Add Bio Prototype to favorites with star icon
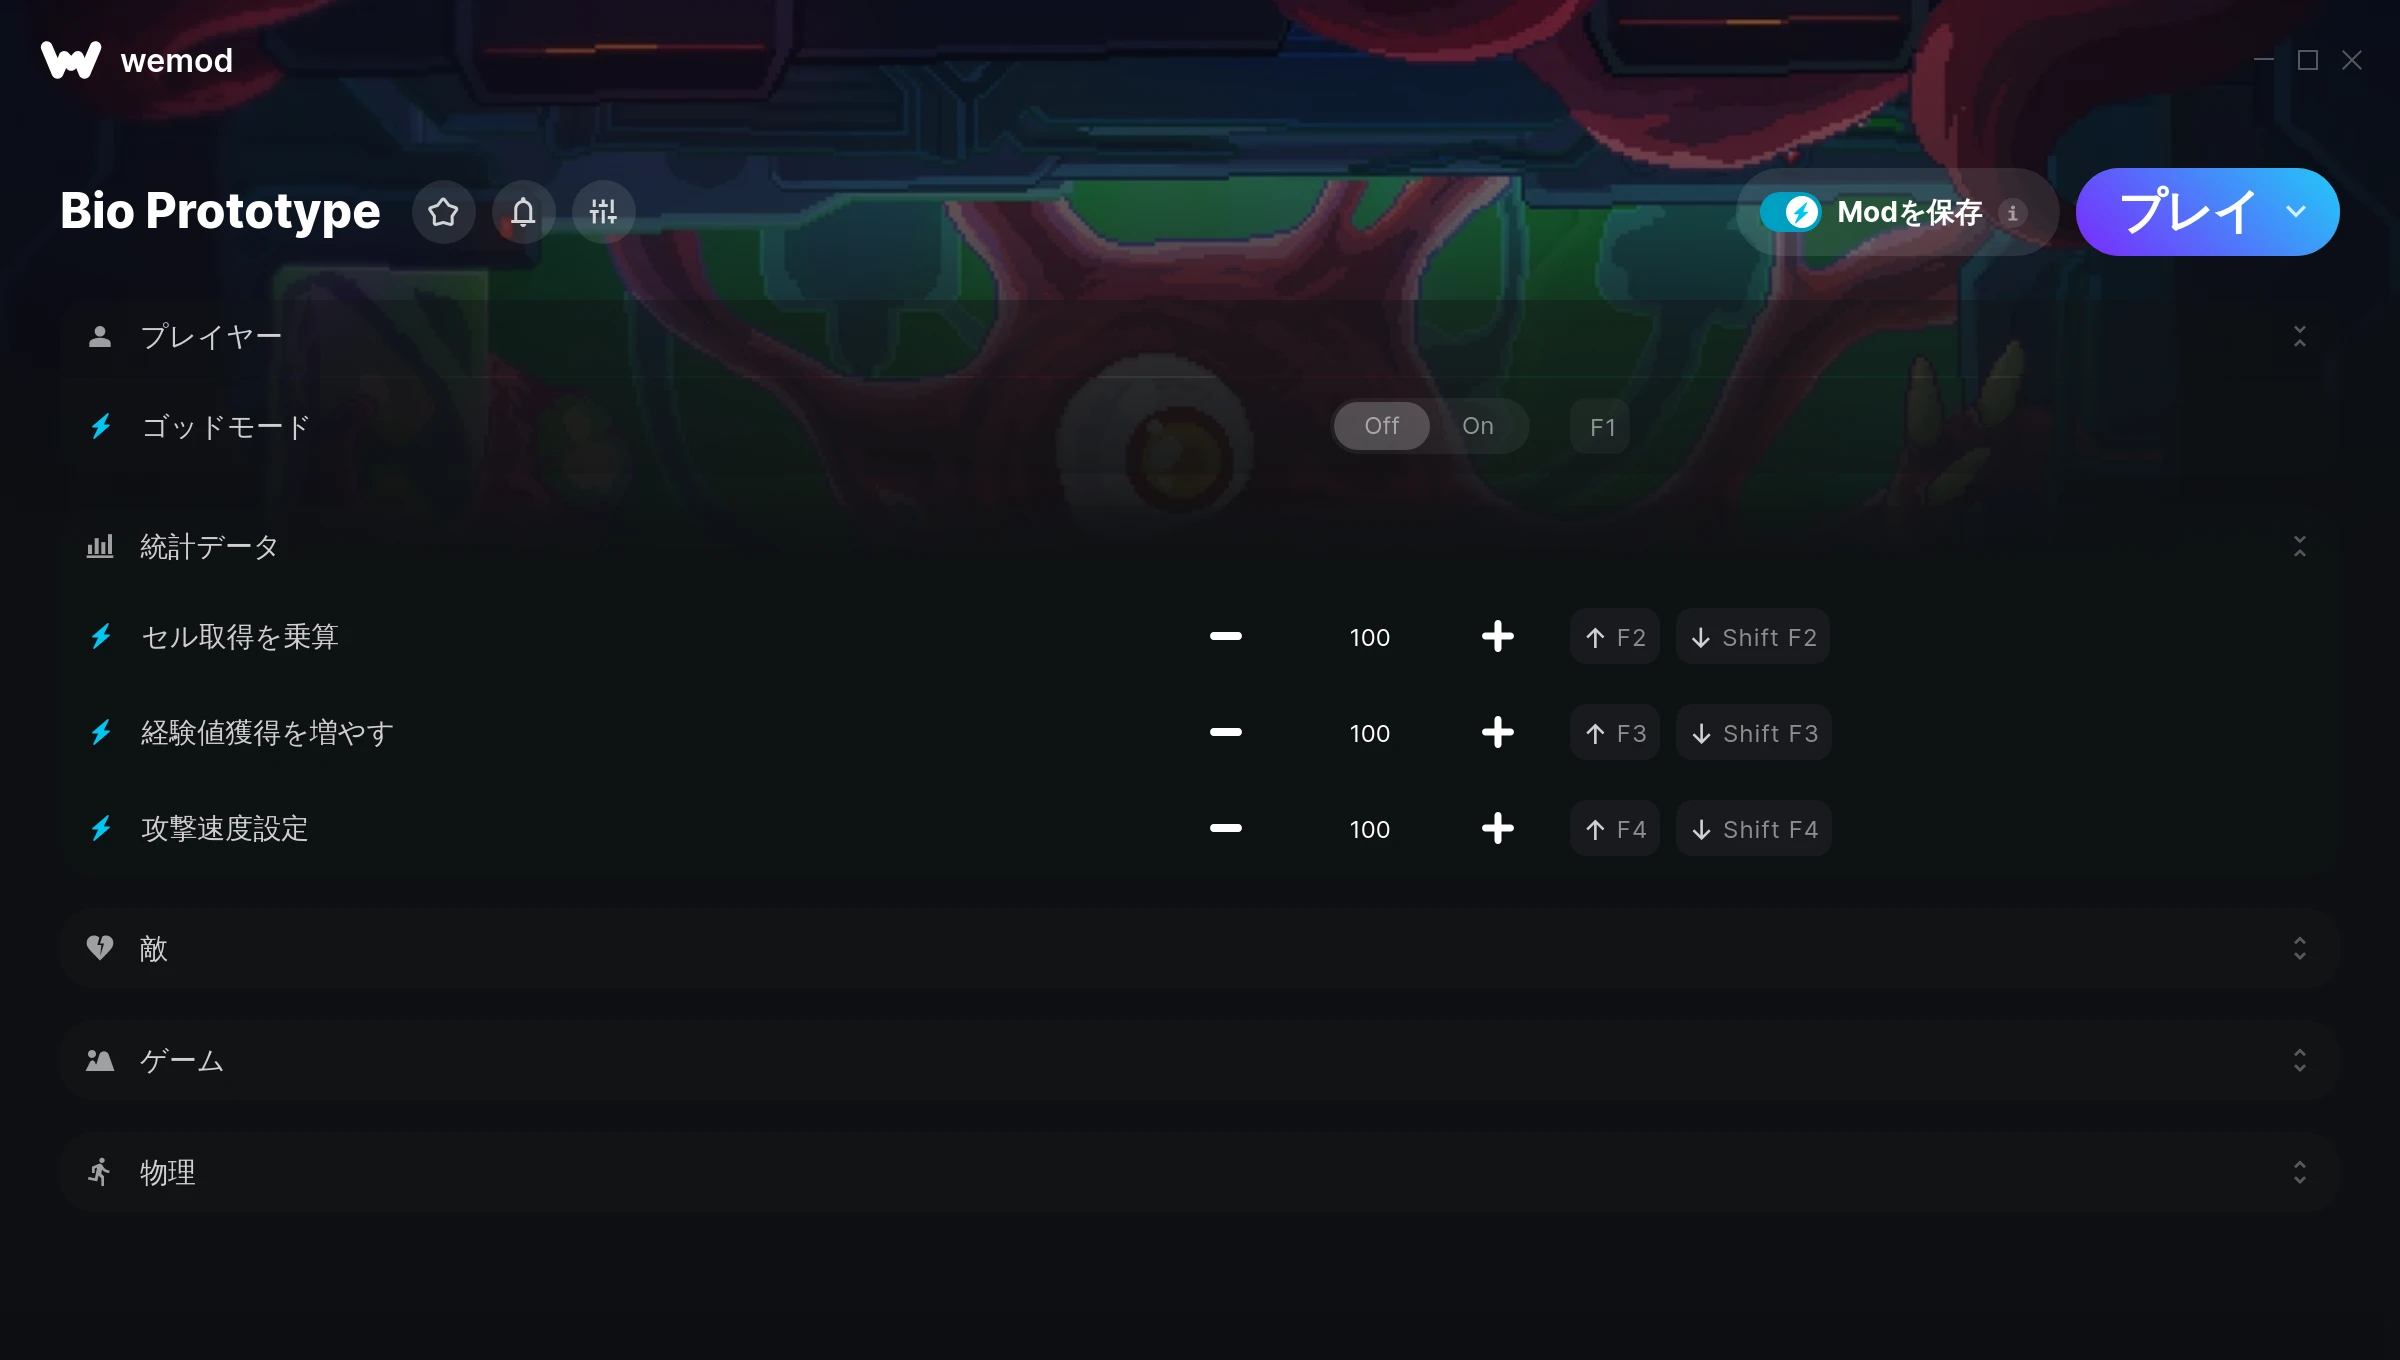The image size is (2400, 1360). [x=443, y=211]
